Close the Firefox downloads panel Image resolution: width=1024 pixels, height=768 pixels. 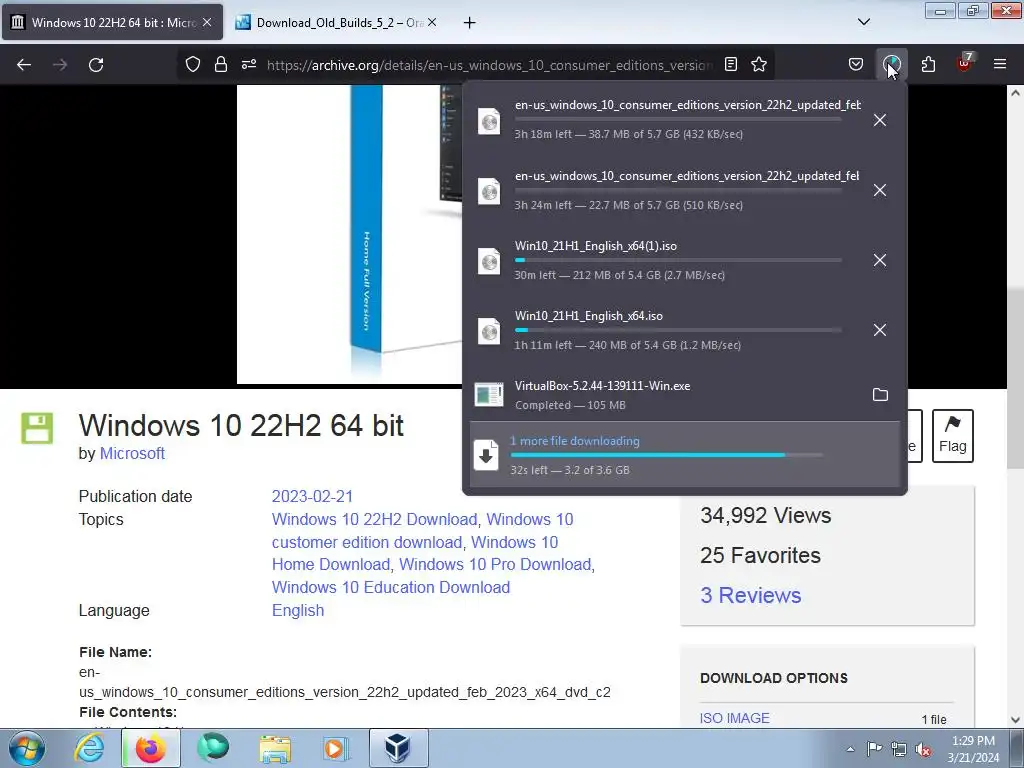click(891, 64)
